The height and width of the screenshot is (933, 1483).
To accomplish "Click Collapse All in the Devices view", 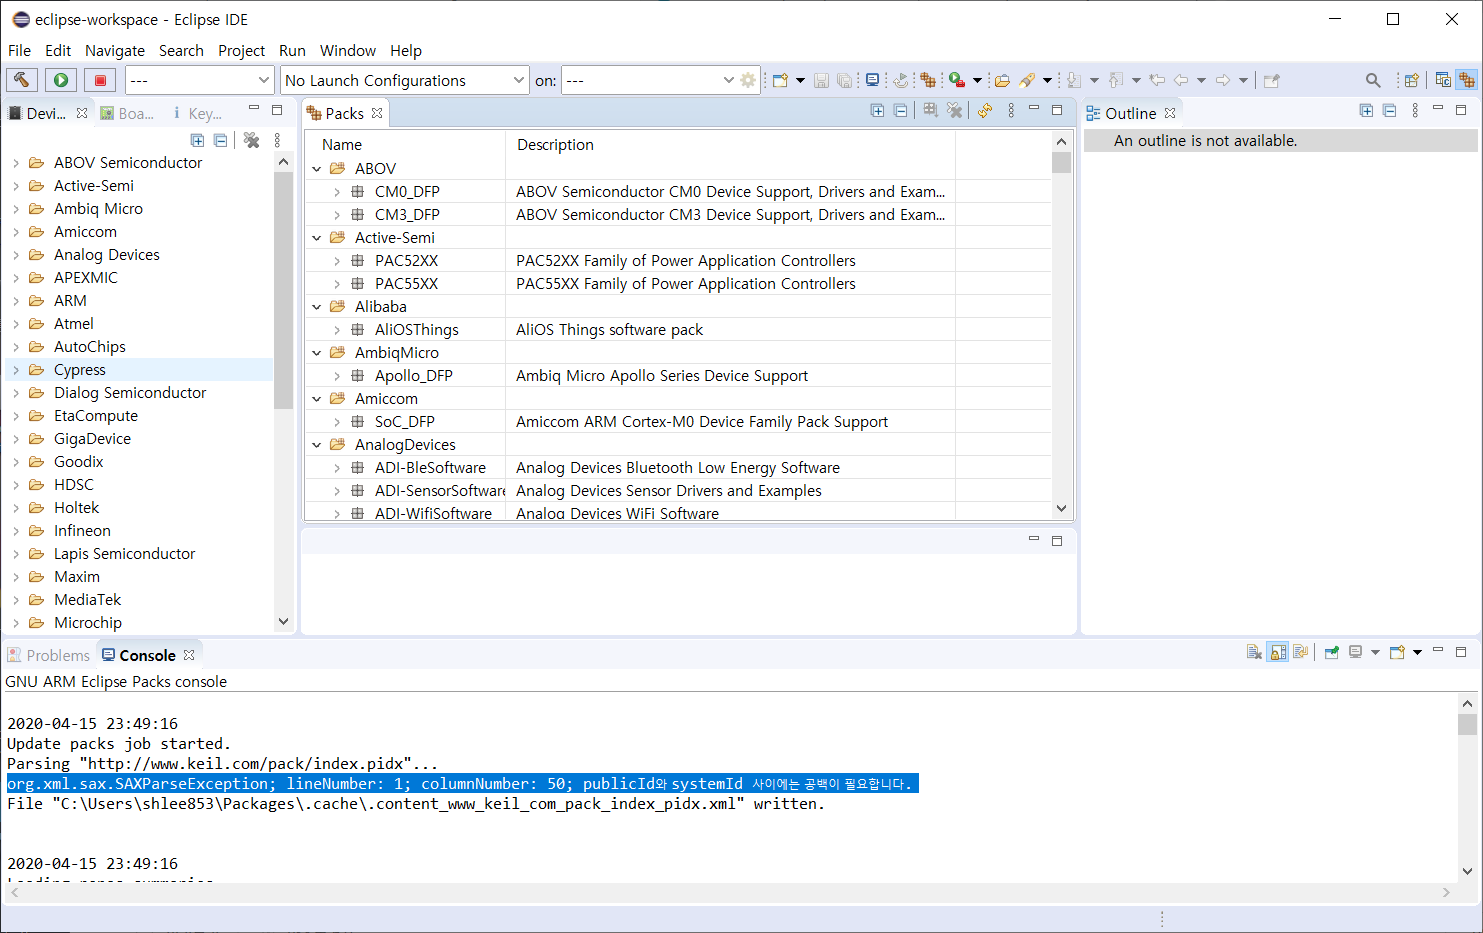I will (x=220, y=140).
